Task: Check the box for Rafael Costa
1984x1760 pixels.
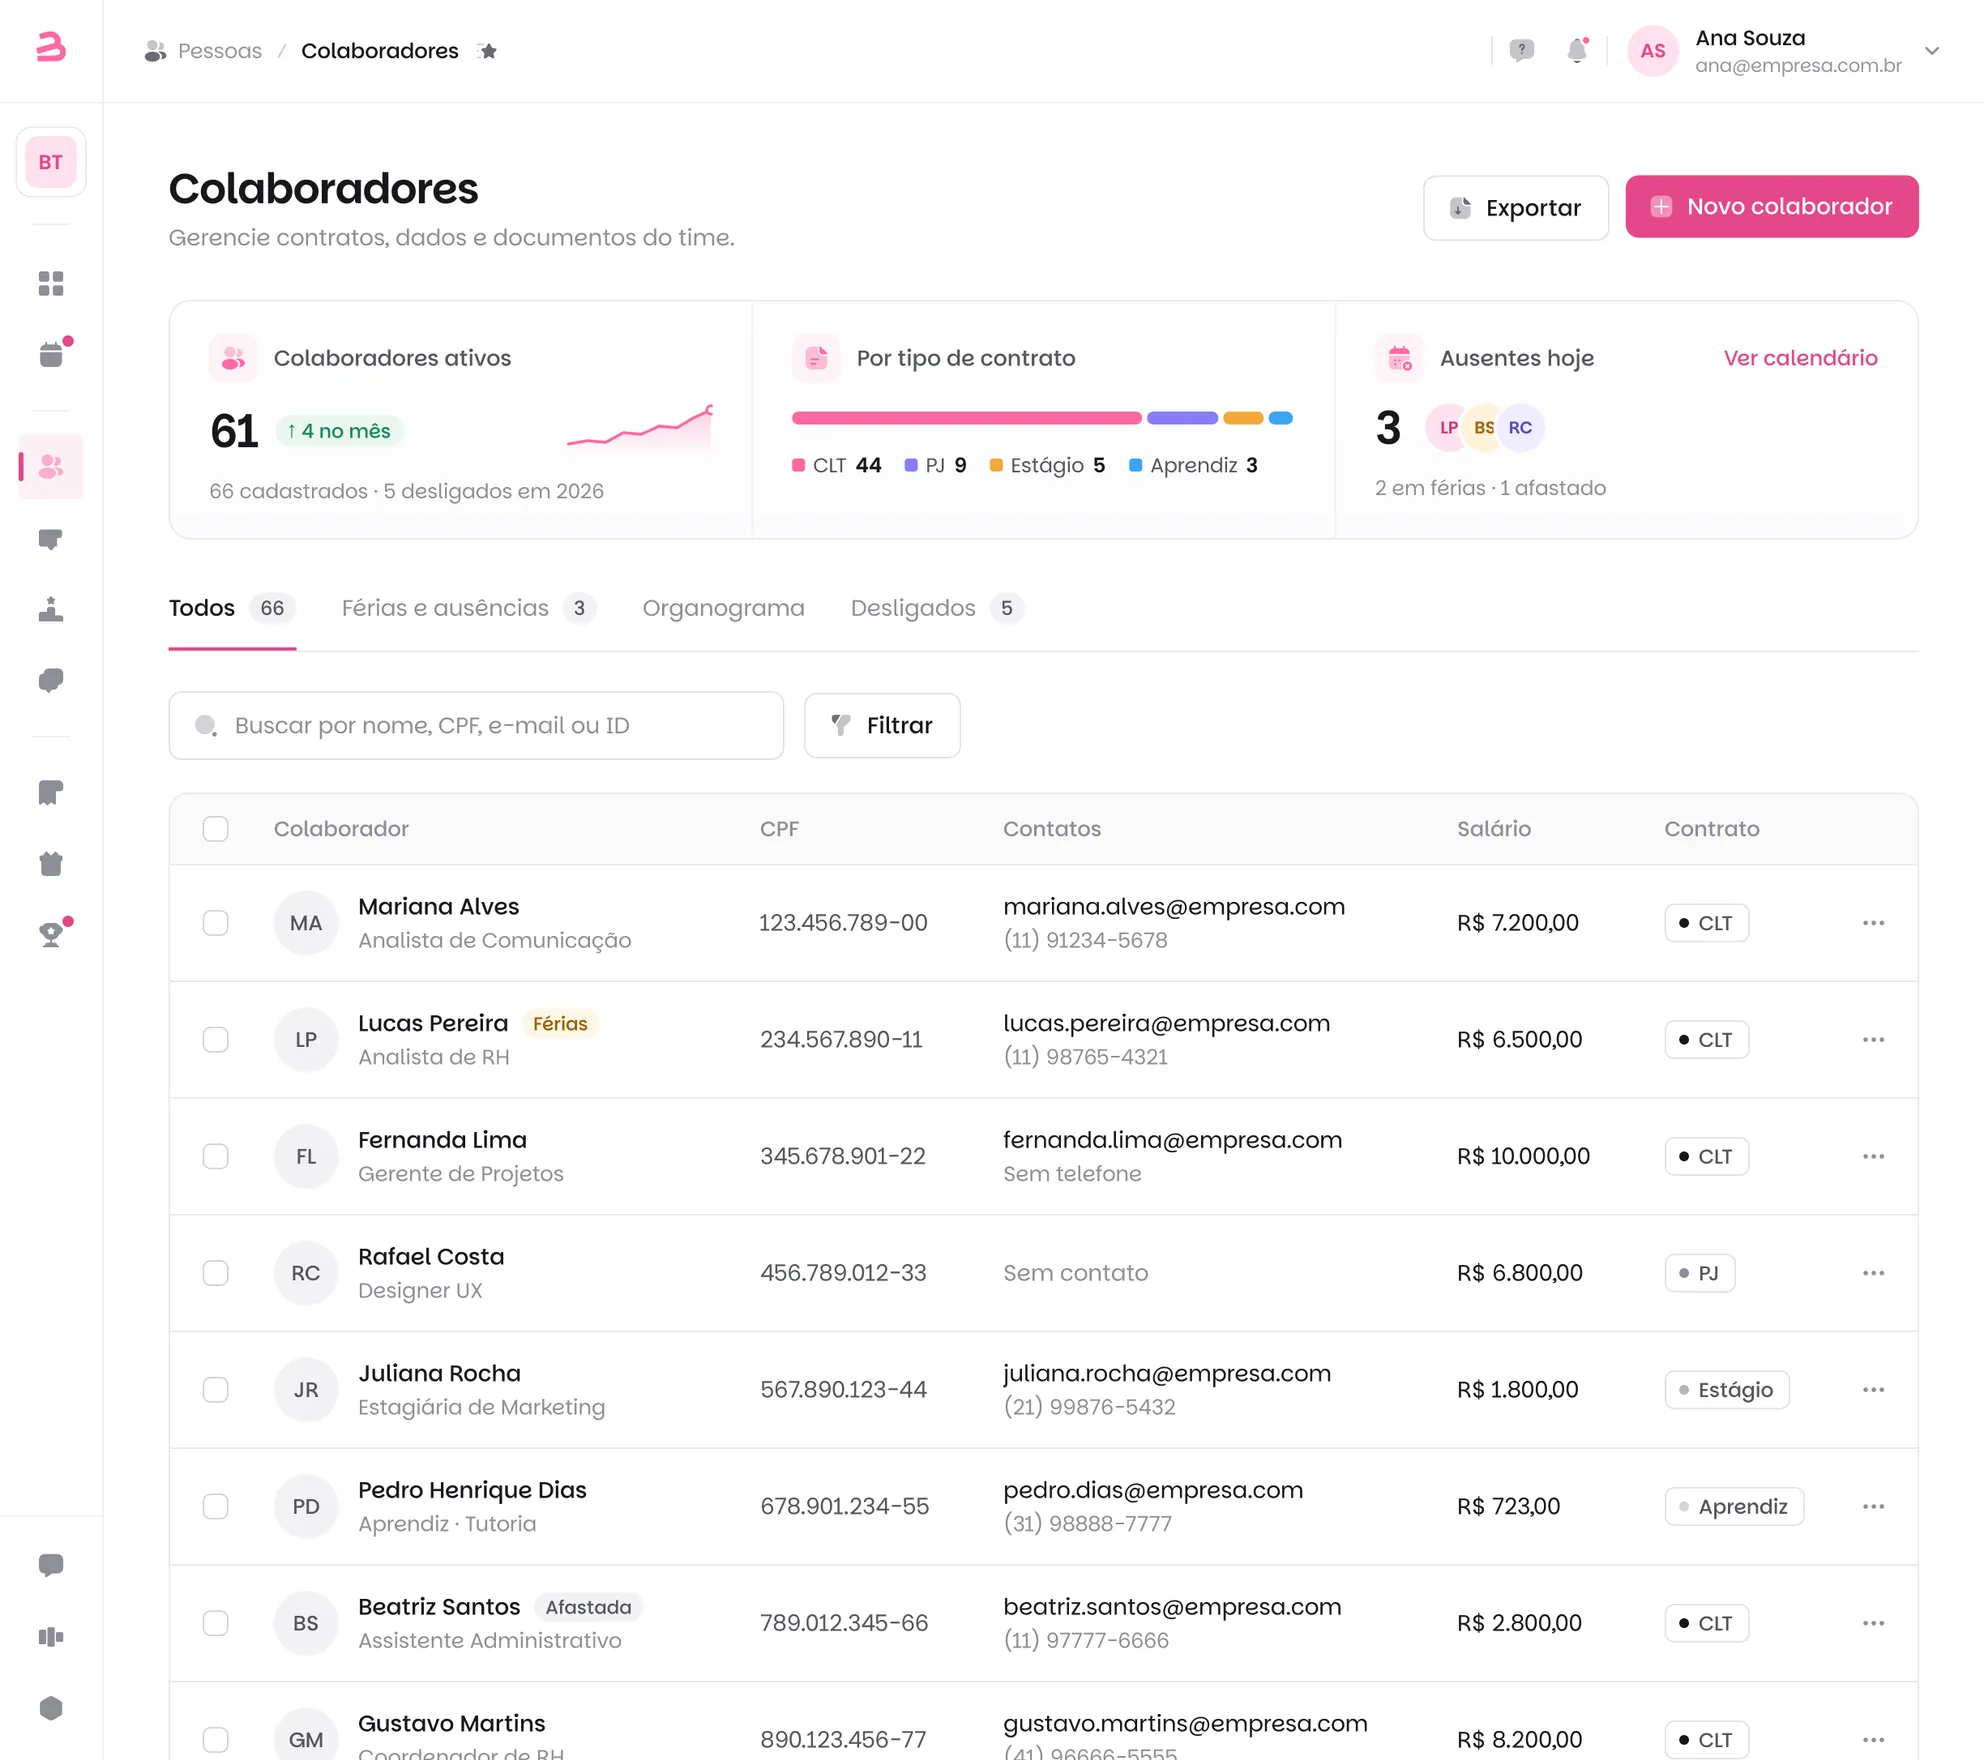Action: [216, 1273]
